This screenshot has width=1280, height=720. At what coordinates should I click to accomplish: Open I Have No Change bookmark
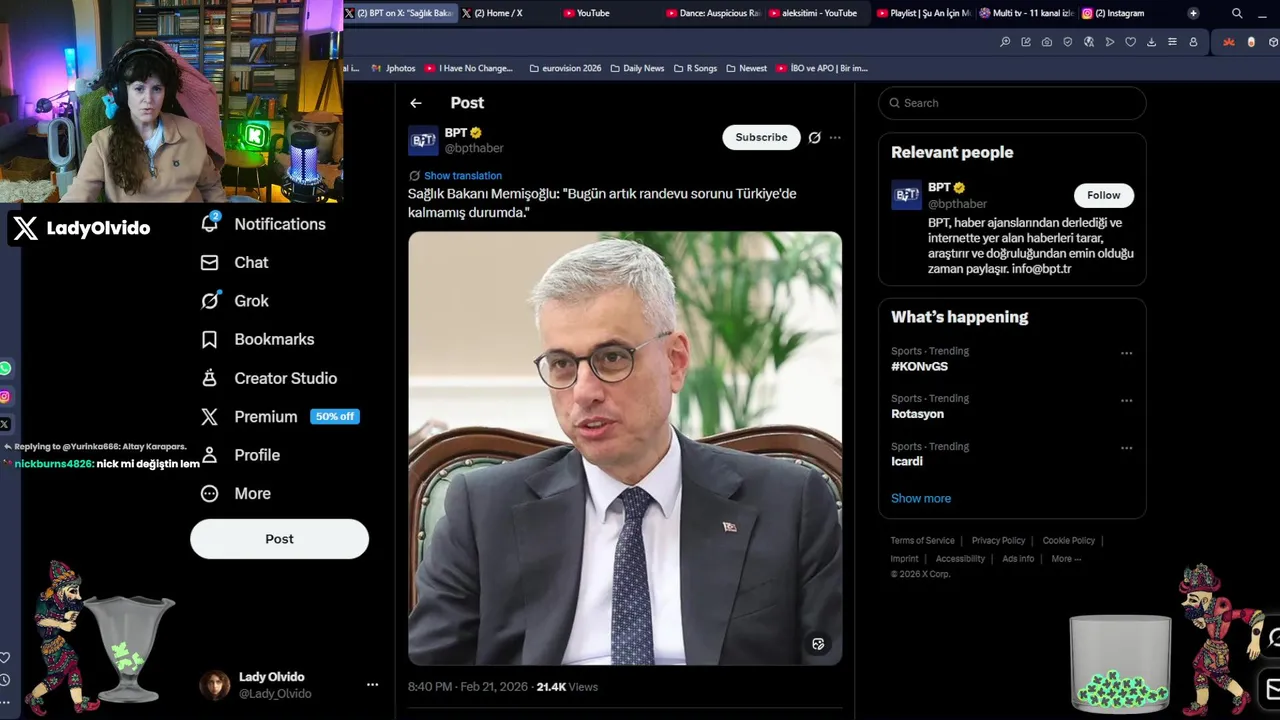[x=469, y=68]
